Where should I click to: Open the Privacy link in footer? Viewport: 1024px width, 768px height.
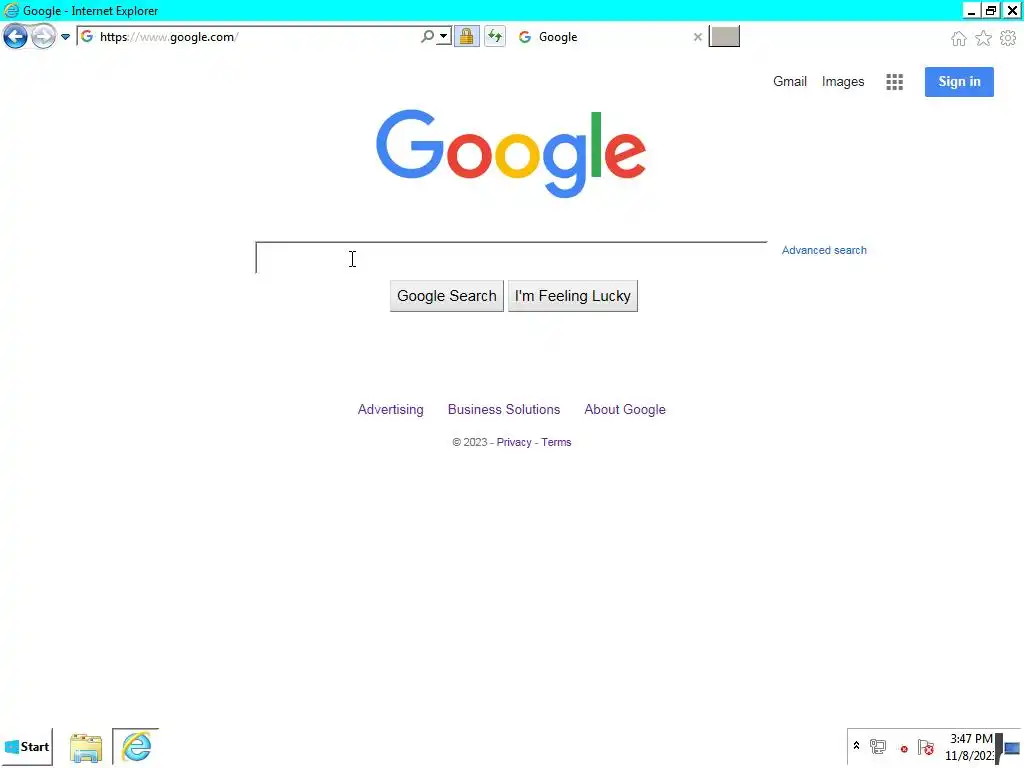click(x=514, y=442)
